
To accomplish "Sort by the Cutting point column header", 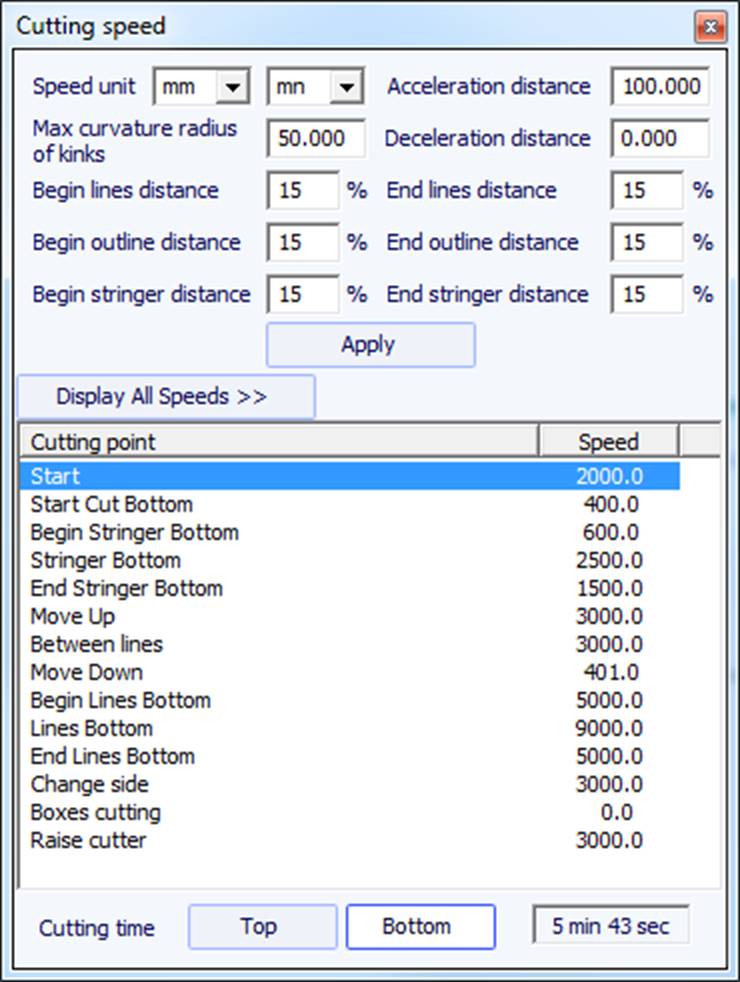I will click(279, 442).
